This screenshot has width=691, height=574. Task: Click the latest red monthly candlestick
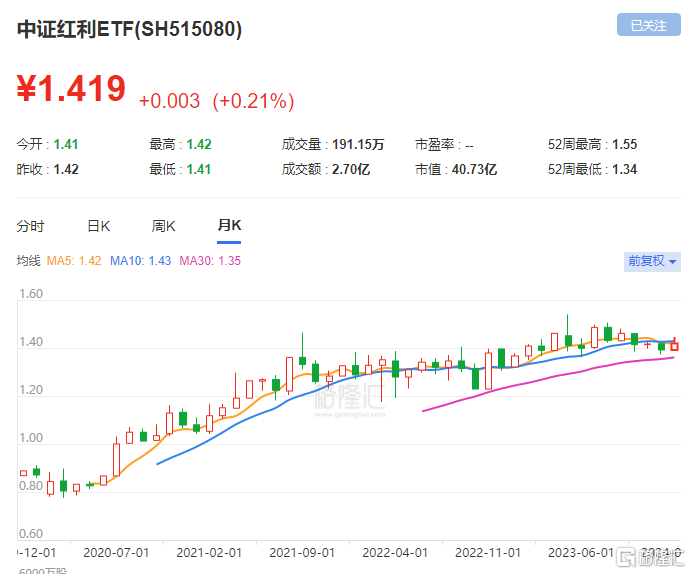674,346
